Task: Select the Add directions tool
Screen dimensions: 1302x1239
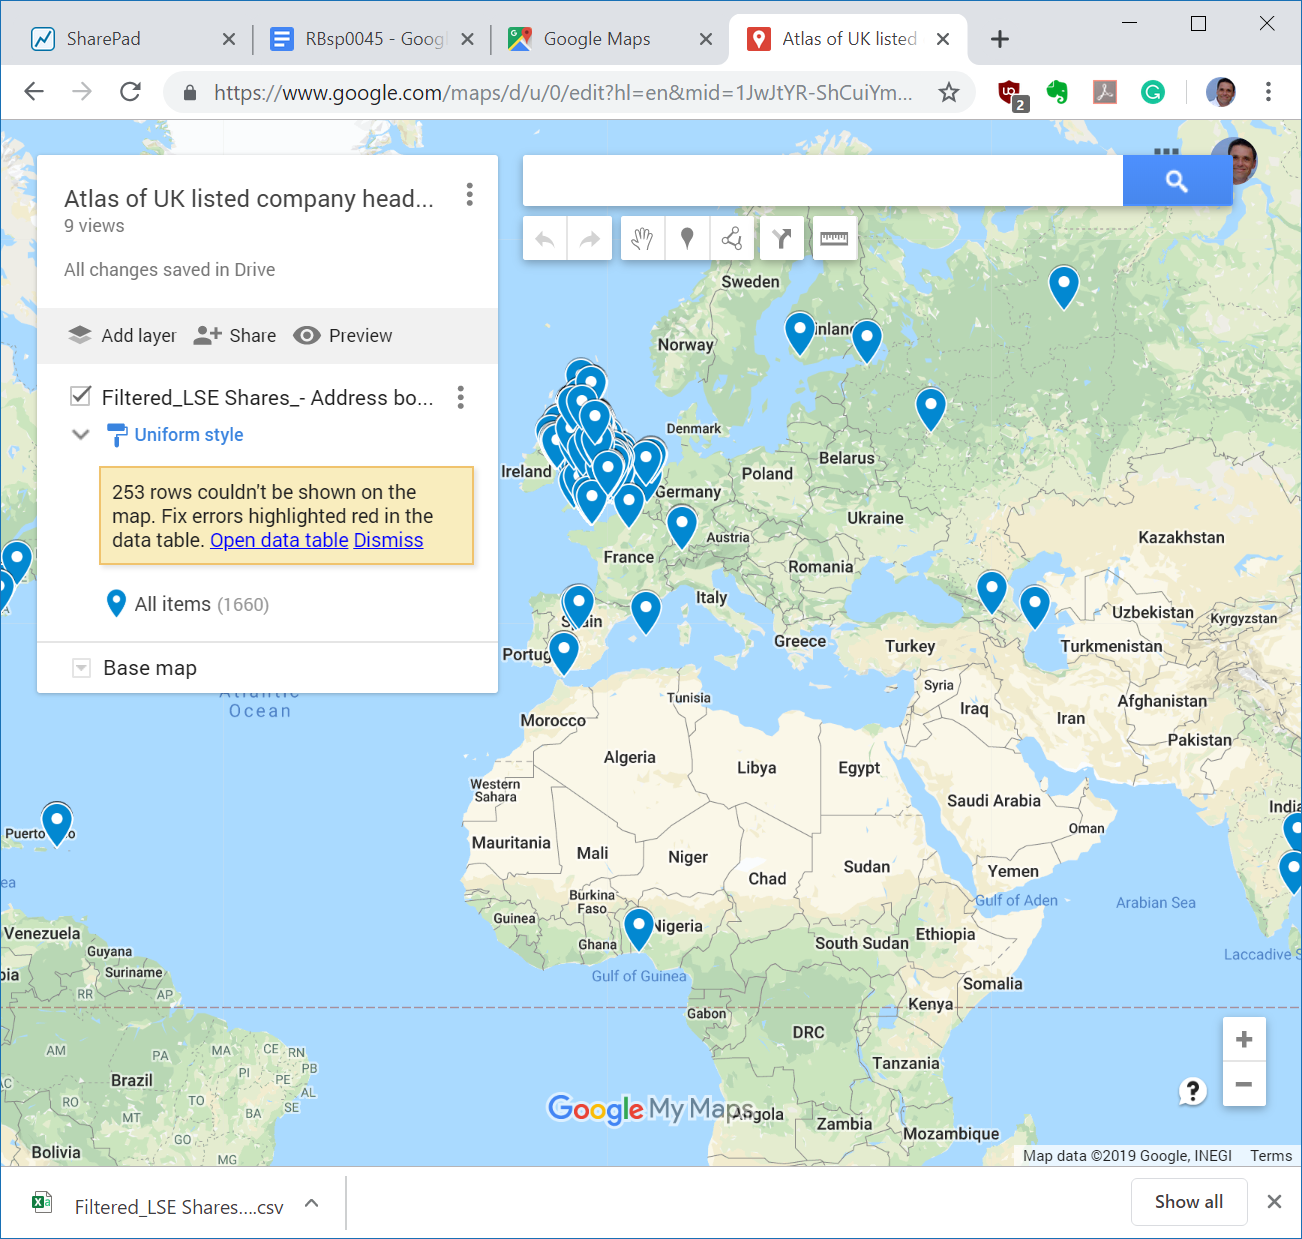Action: [x=781, y=239]
